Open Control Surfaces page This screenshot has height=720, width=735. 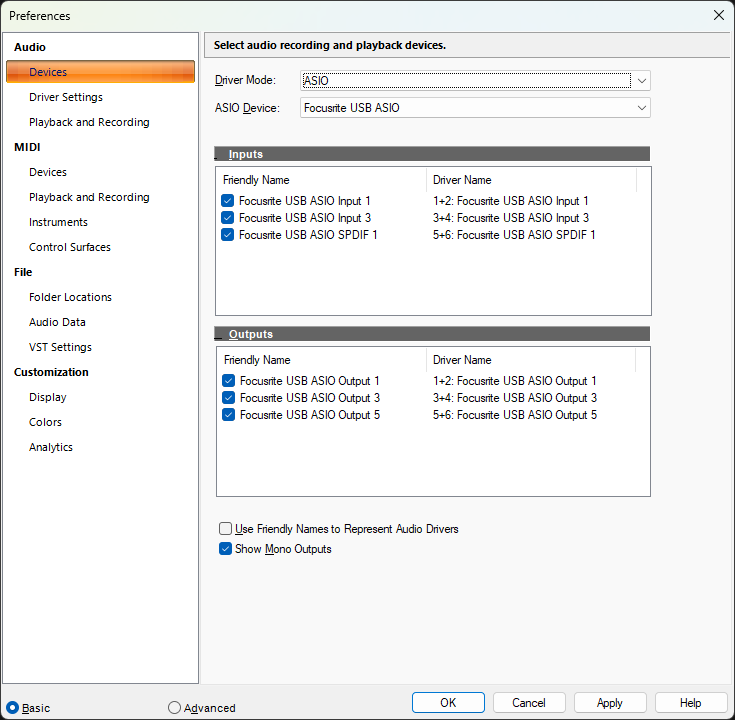(70, 247)
